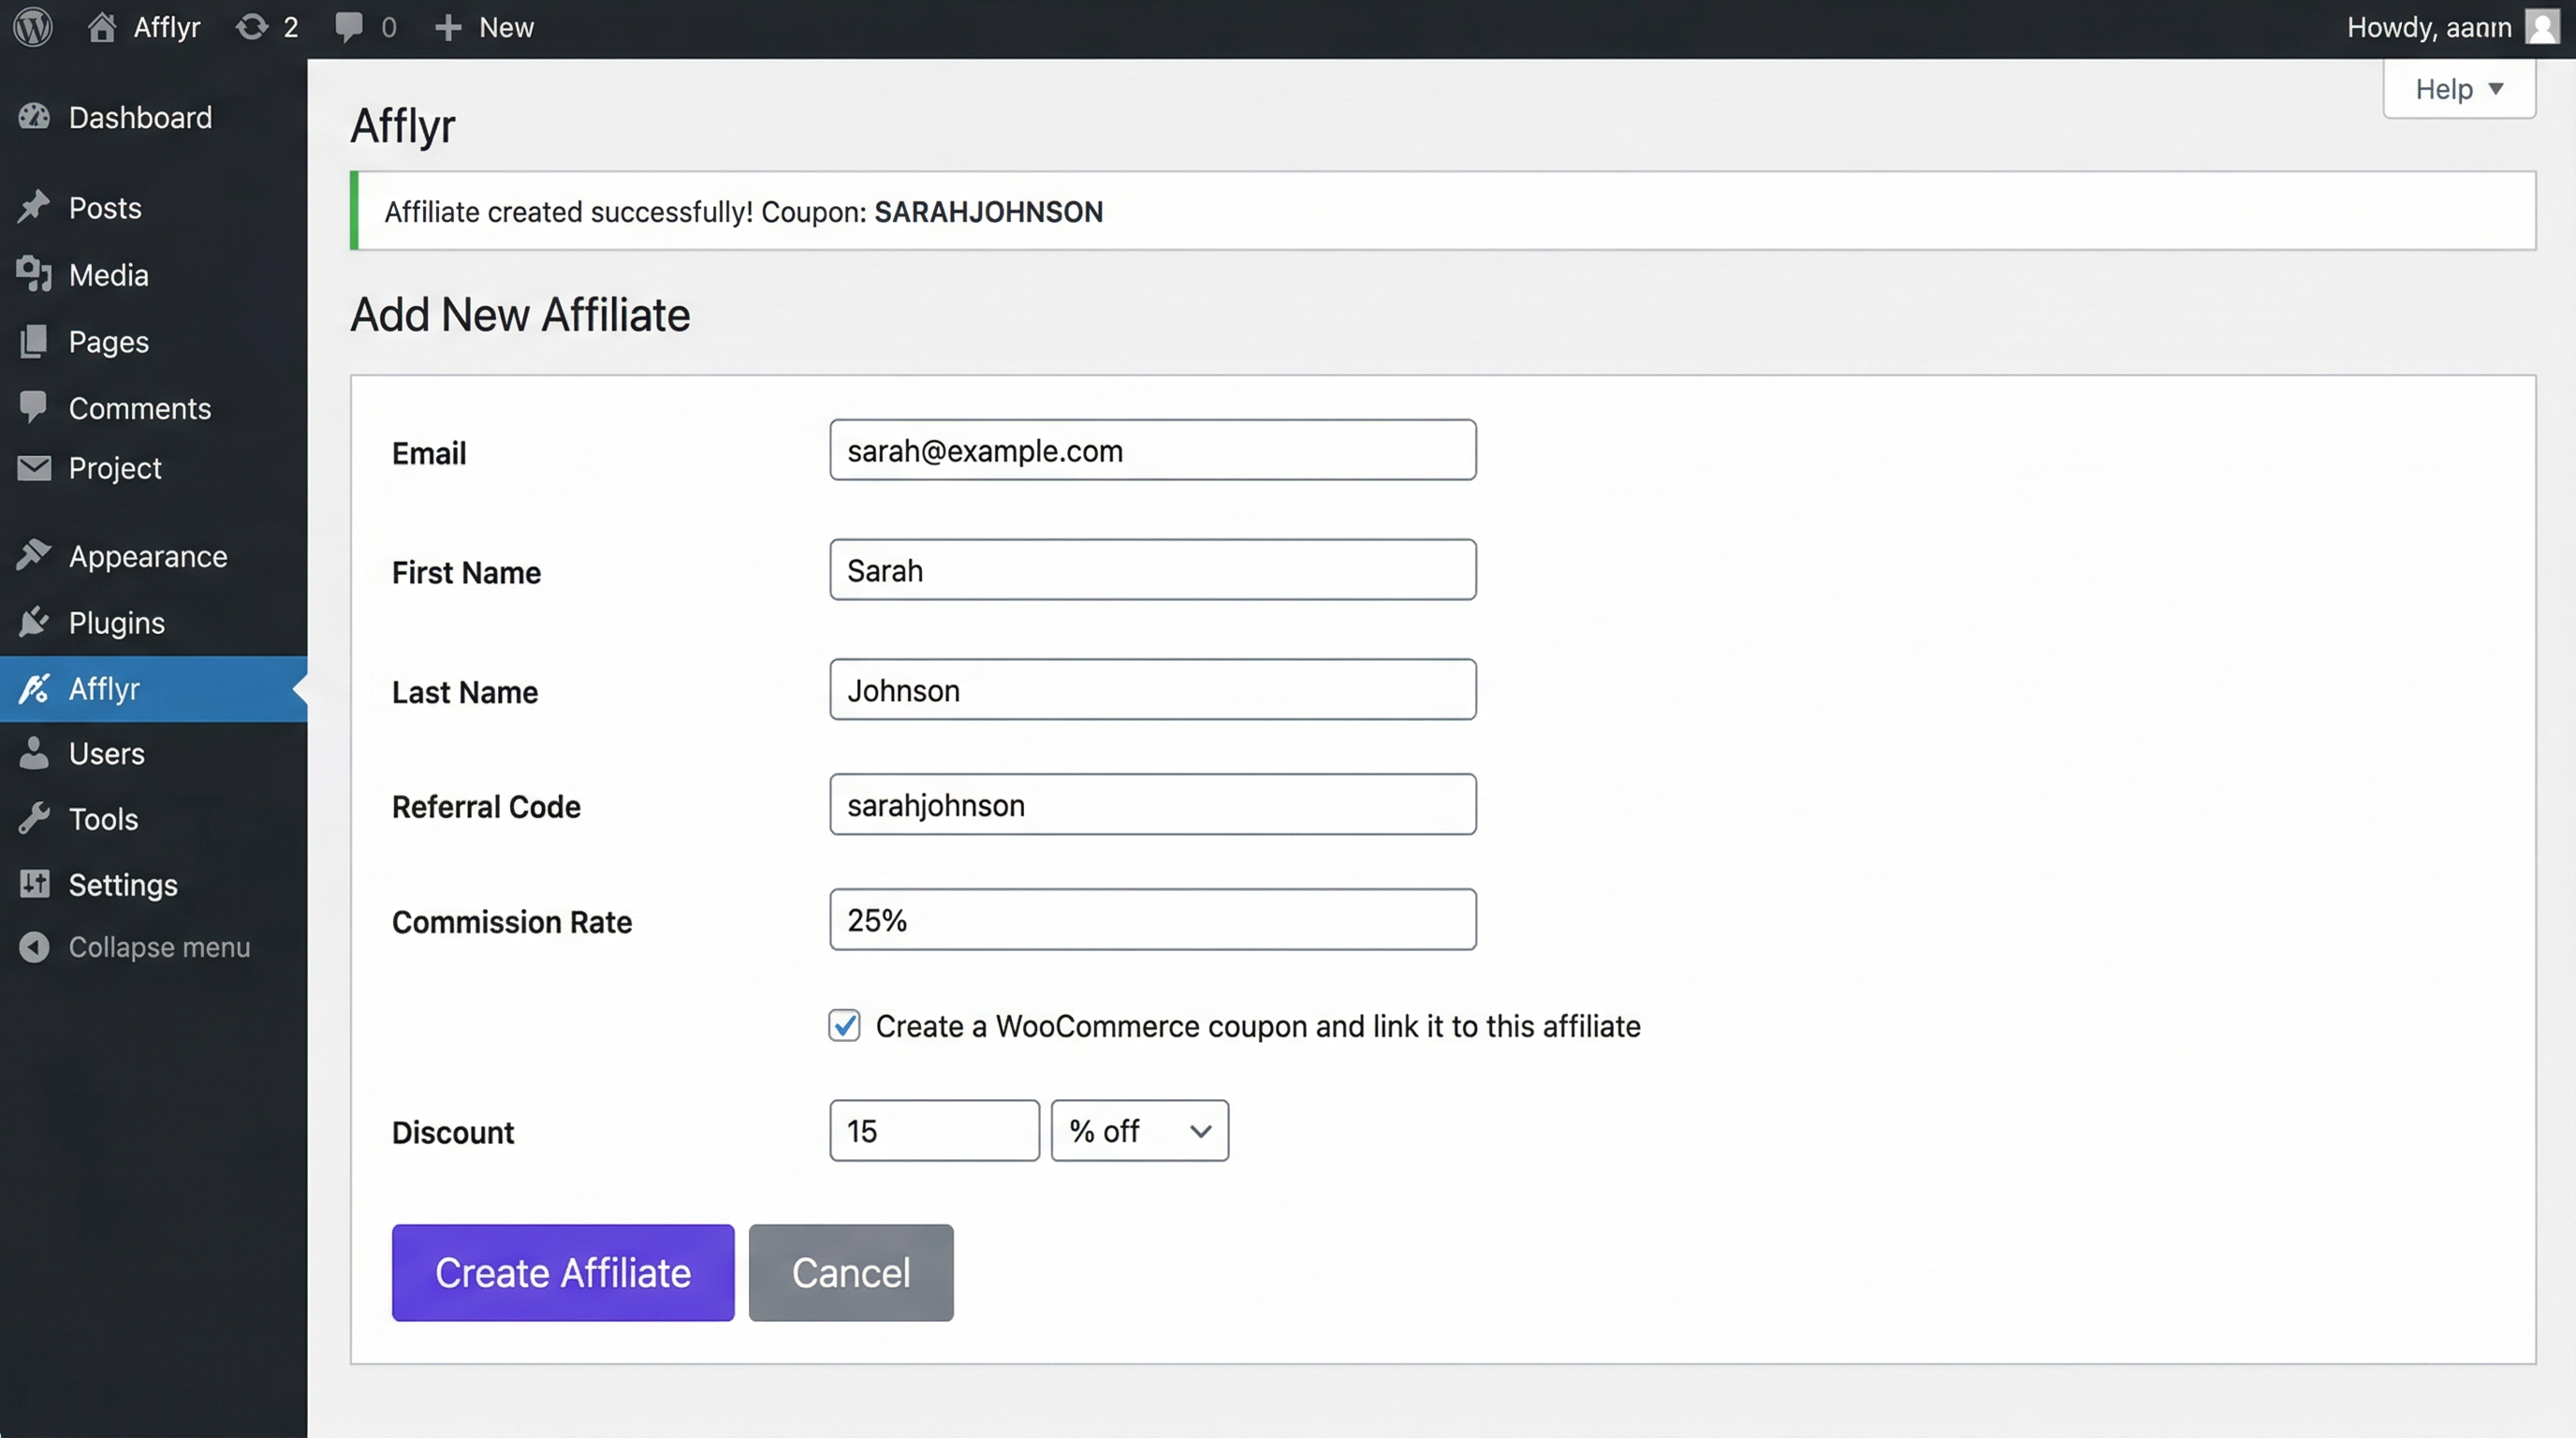Click Collapse menu text
The width and height of the screenshot is (2576, 1438).
(159, 947)
